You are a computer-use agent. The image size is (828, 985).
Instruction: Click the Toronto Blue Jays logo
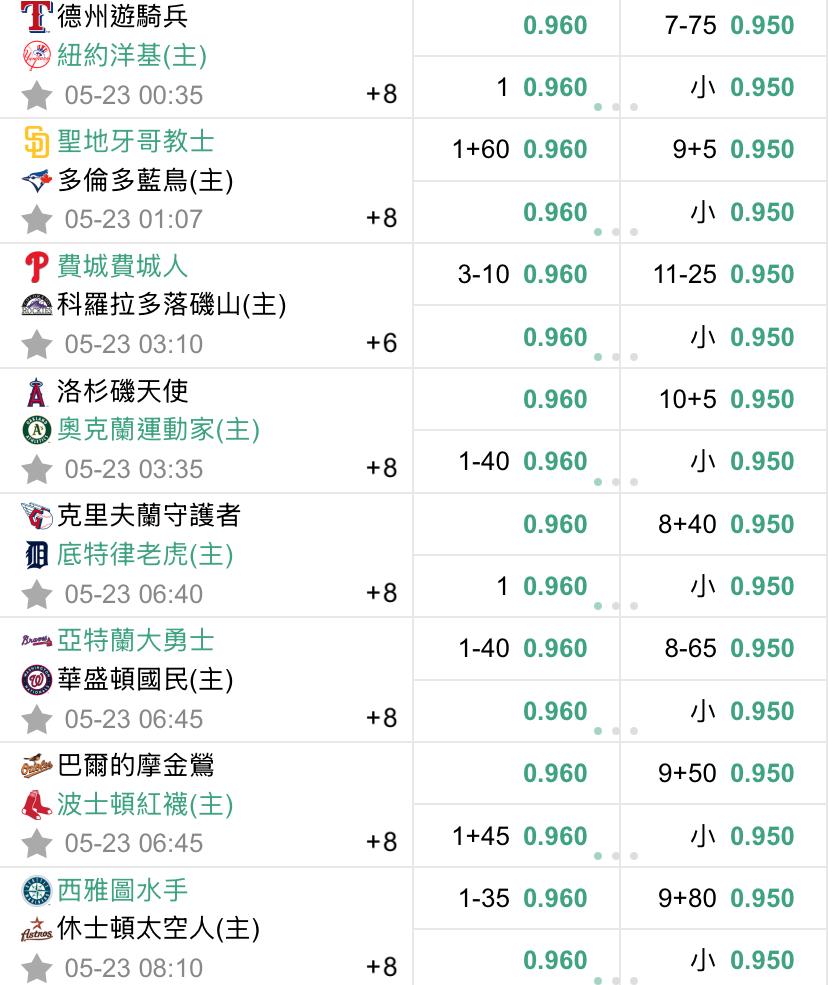(36, 181)
